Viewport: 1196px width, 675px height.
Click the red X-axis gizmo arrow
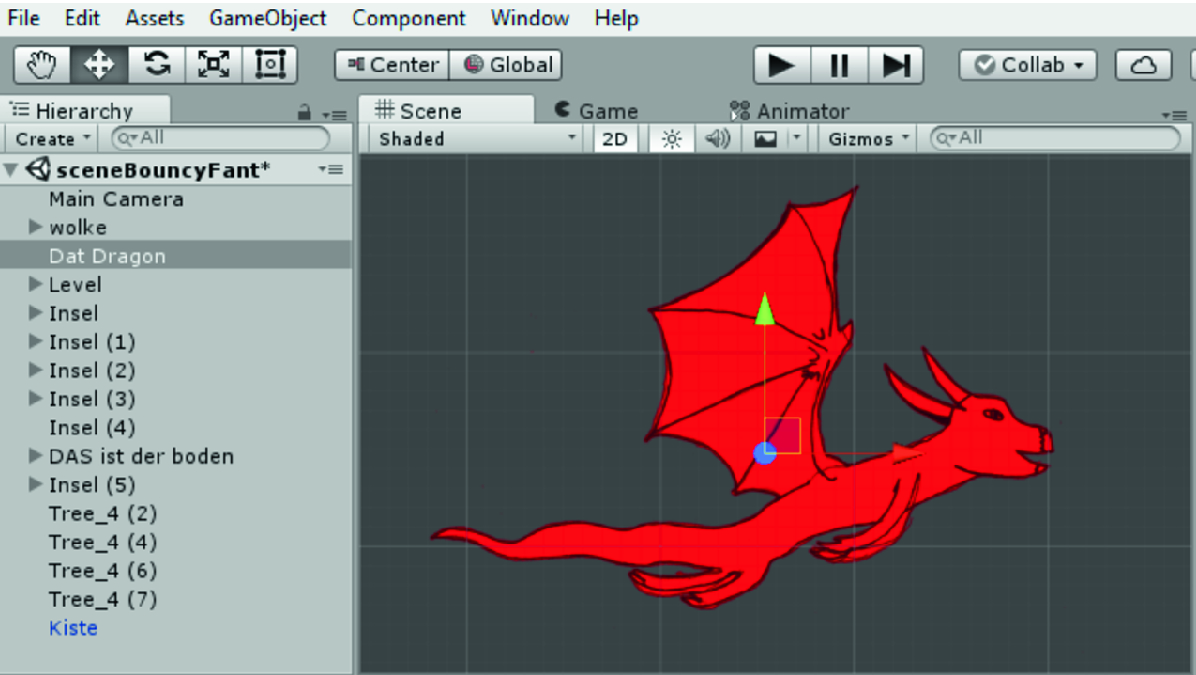pyautogui.click(x=907, y=453)
